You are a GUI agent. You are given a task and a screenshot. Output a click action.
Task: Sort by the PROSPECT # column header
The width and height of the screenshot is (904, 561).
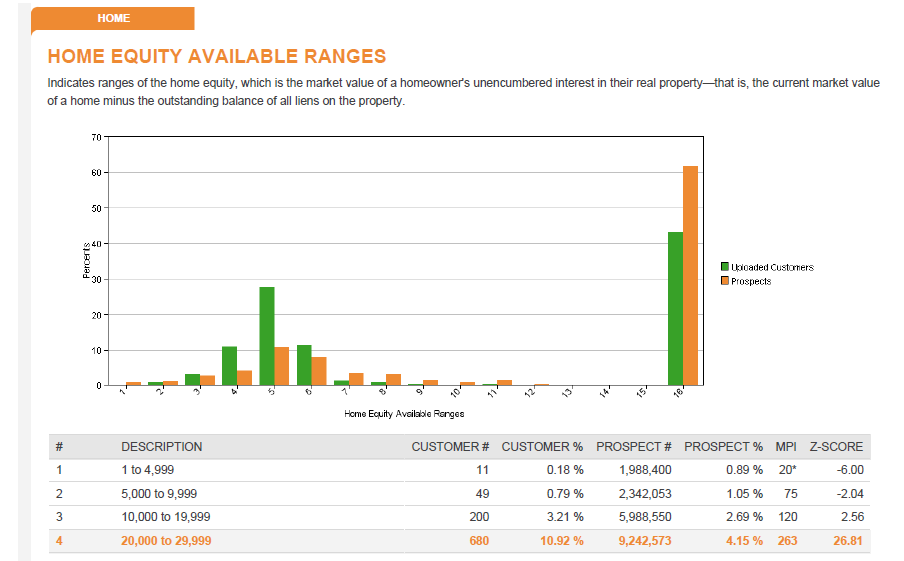pyautogui.click(x=634, y=447)
